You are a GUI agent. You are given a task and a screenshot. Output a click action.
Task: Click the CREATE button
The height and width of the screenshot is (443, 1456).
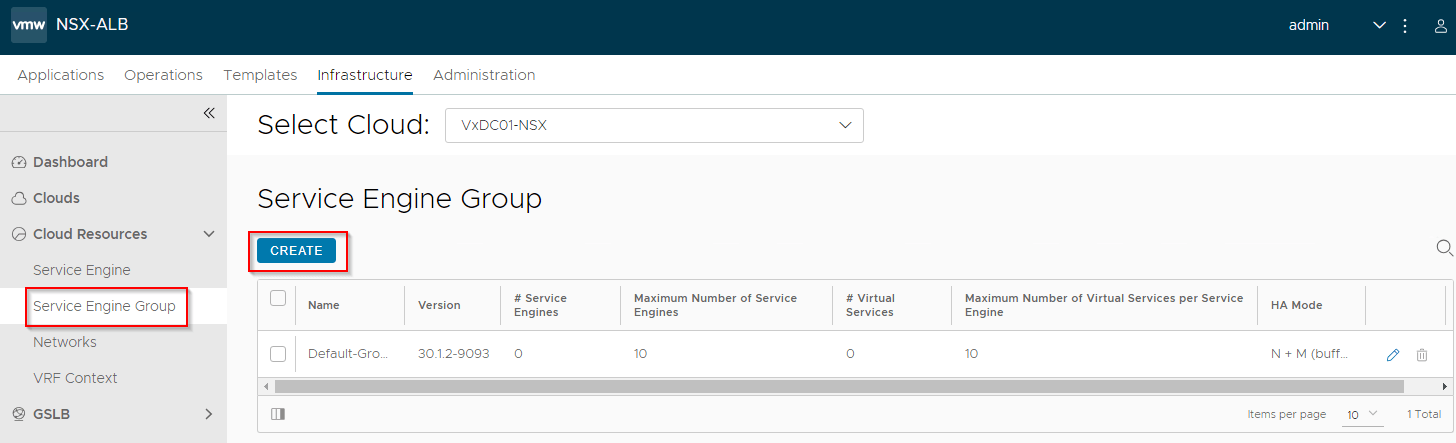tap(296, 251)
